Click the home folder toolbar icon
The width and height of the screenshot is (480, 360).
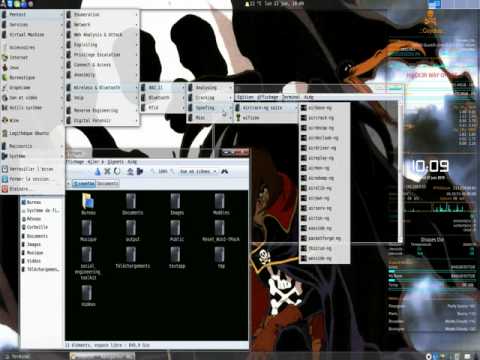click(130, 171)
